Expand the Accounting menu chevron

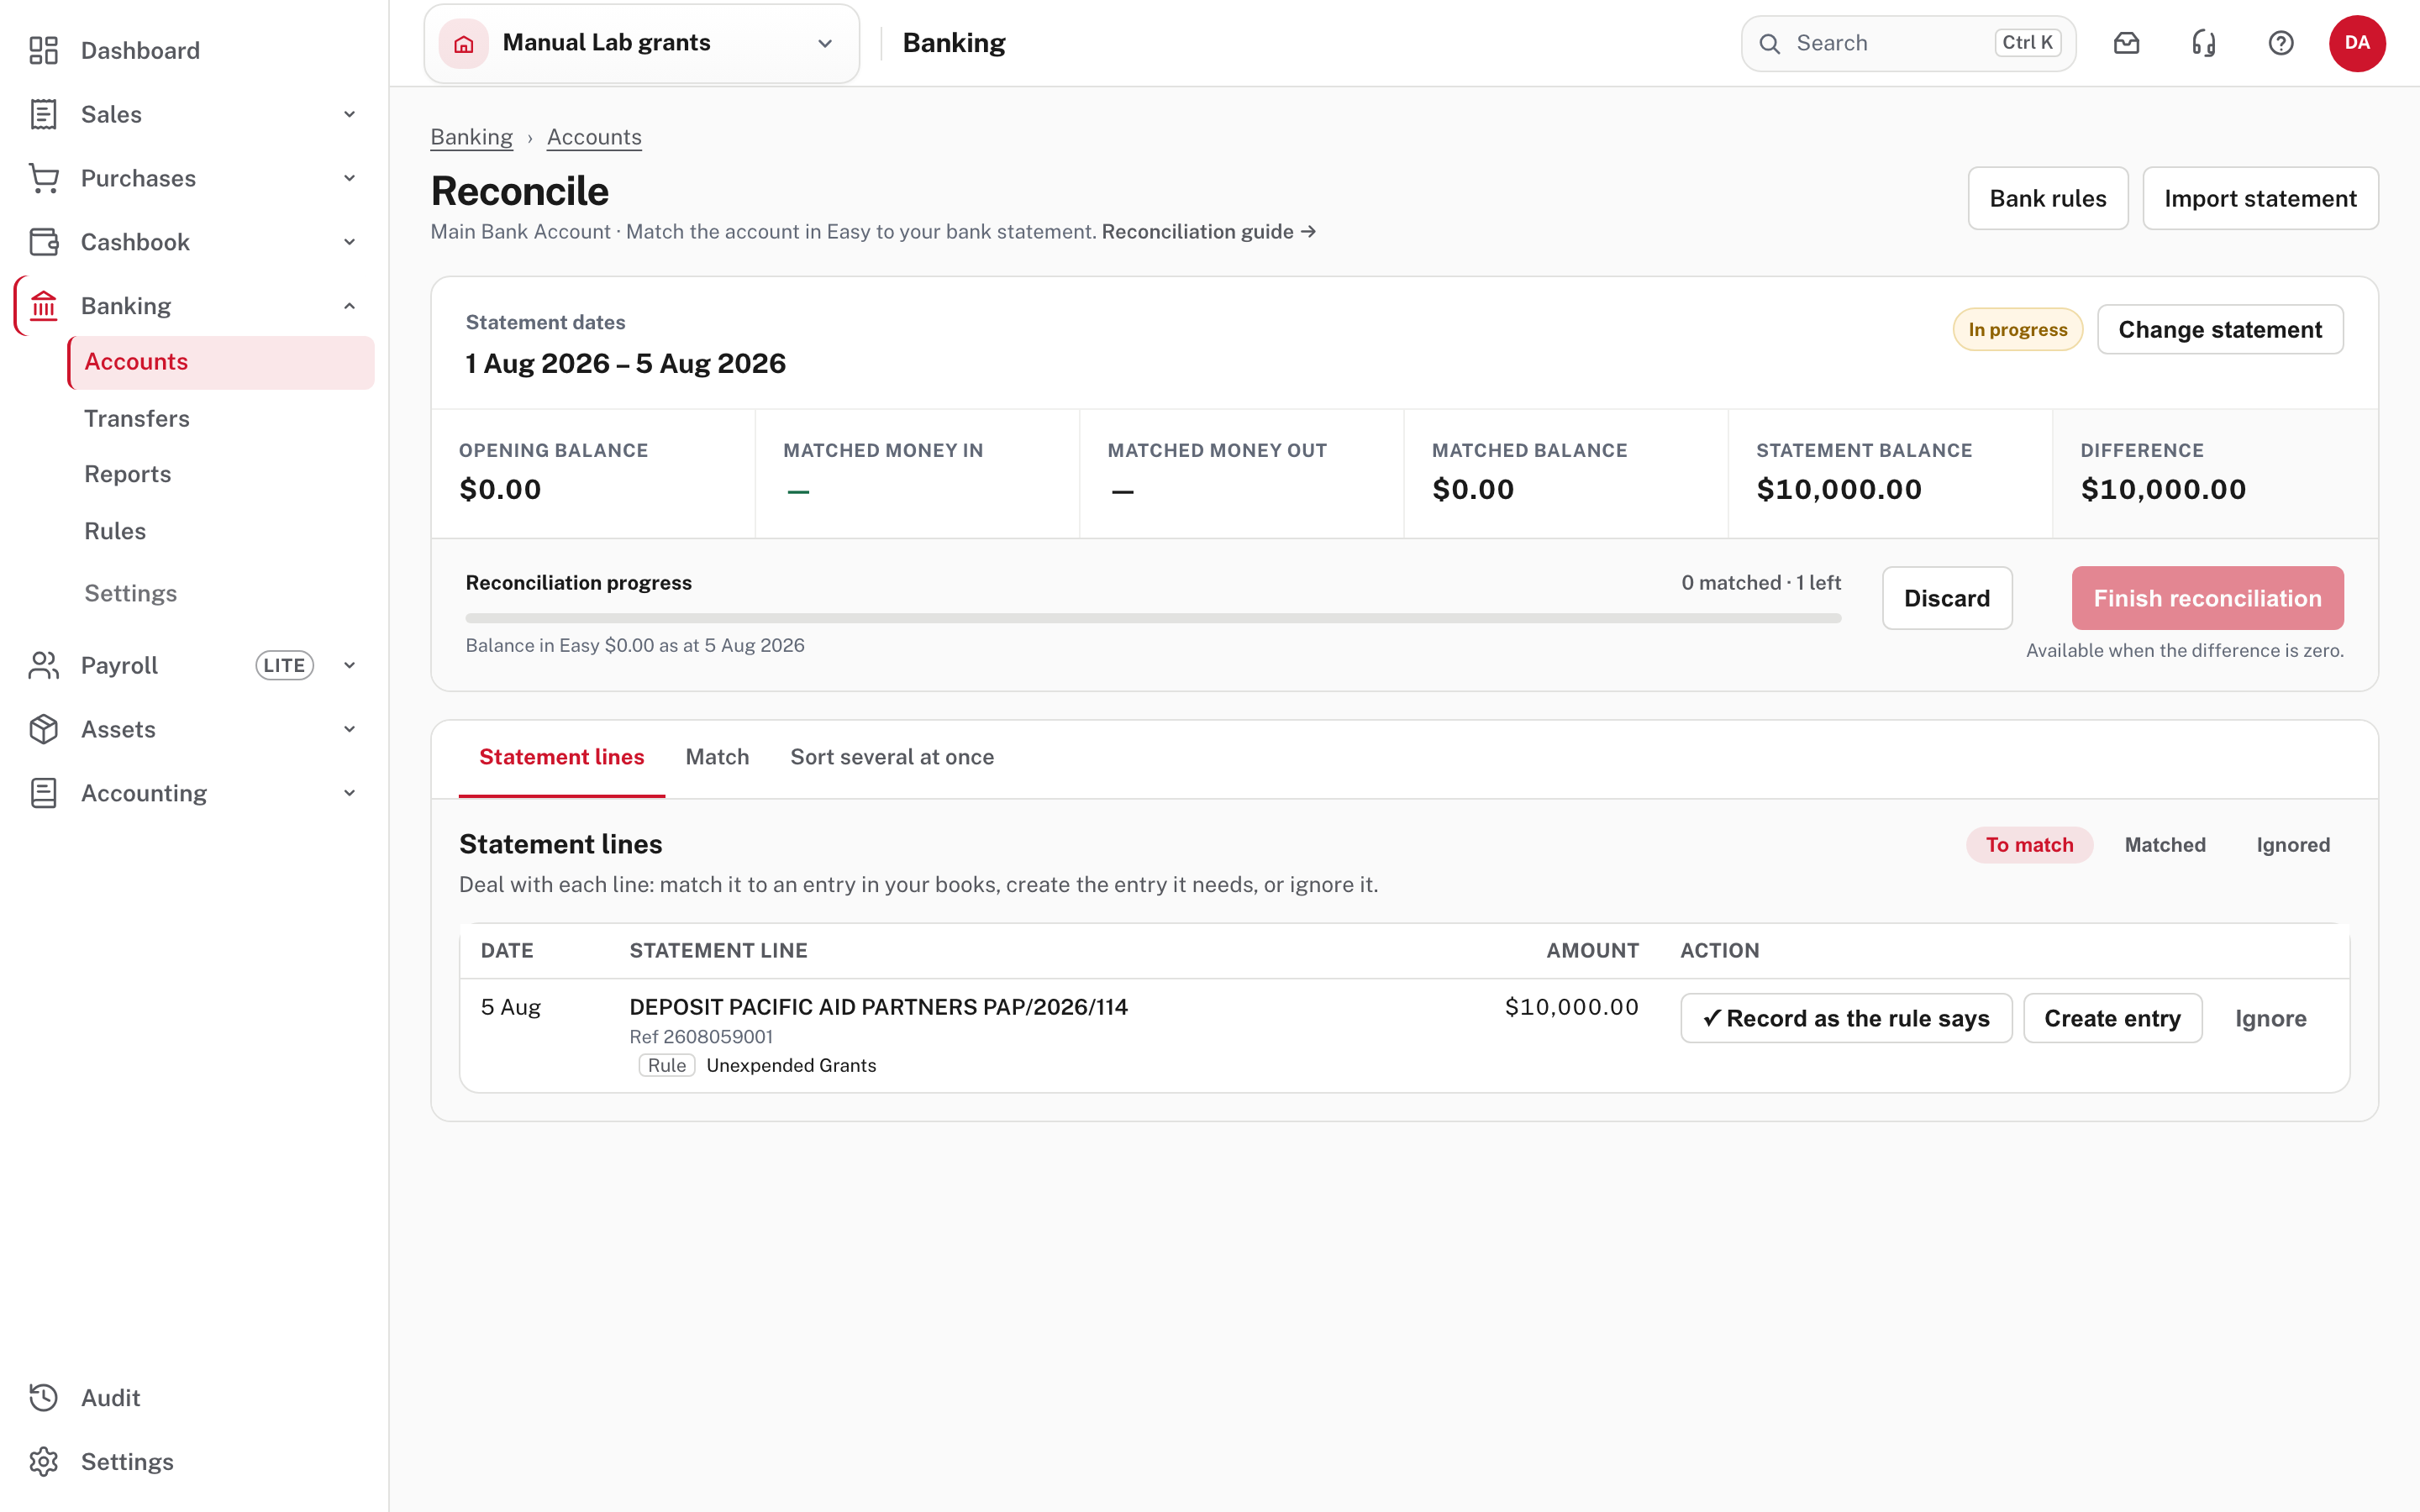click(x=350, y=793)
